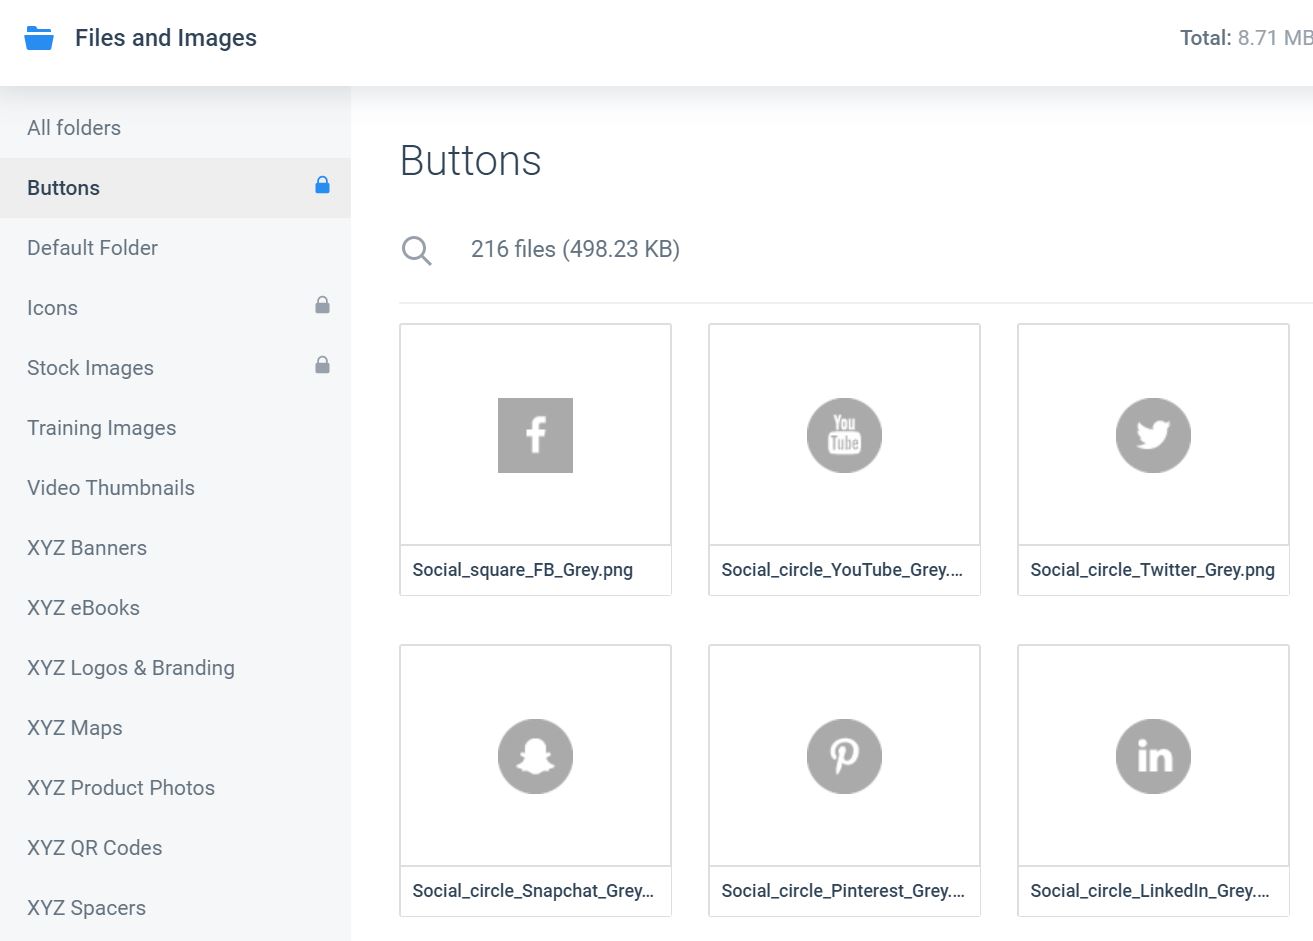Open the grey Pinterest circle image
The height and width of the screenshot is (941, 1313).
click(x=844, y=756)
